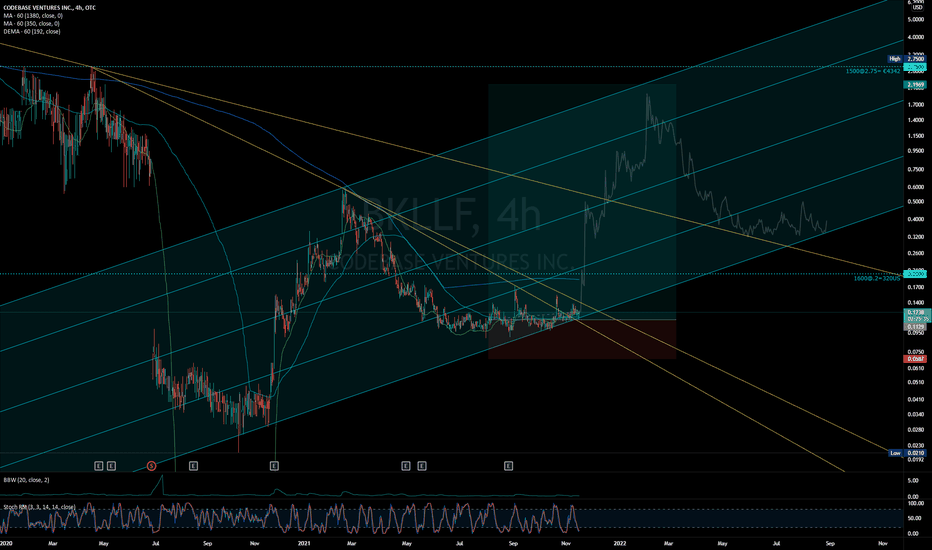
Task: Select the BBW (20, close, 2) indicator label
Action: (27, 480)
